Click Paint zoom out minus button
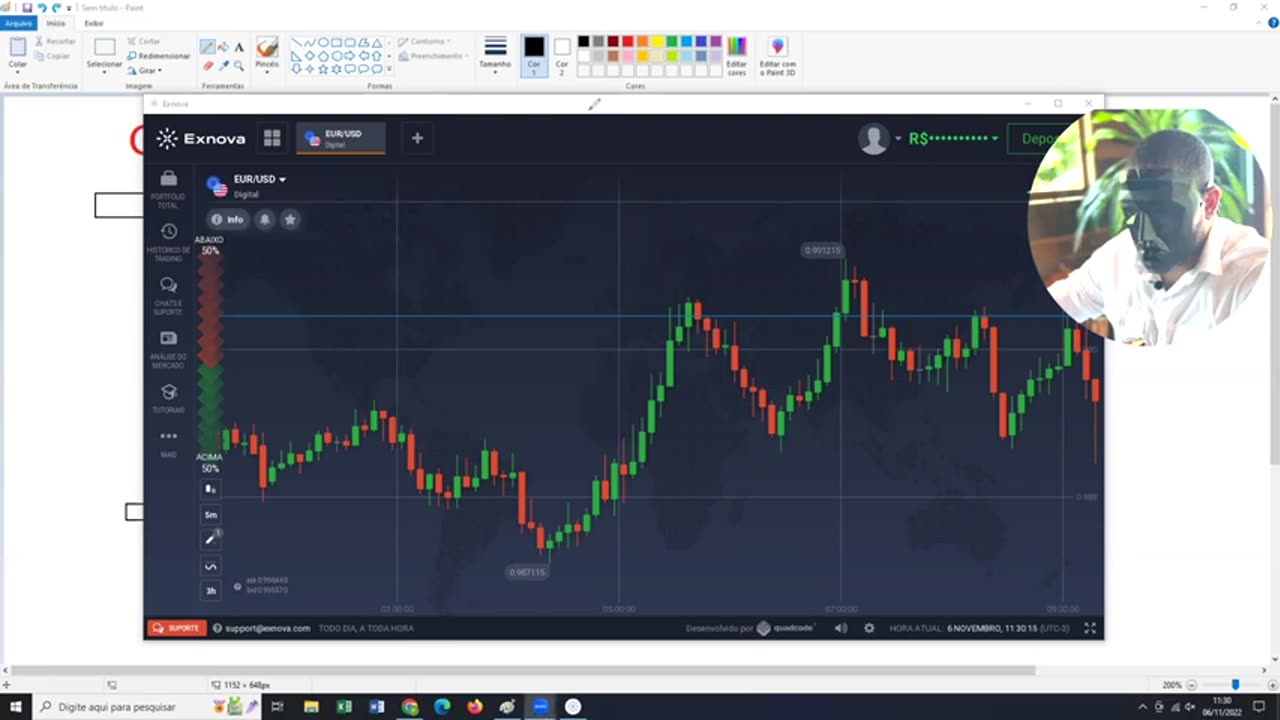1280x720 pixels. [x=1191, y=685]
